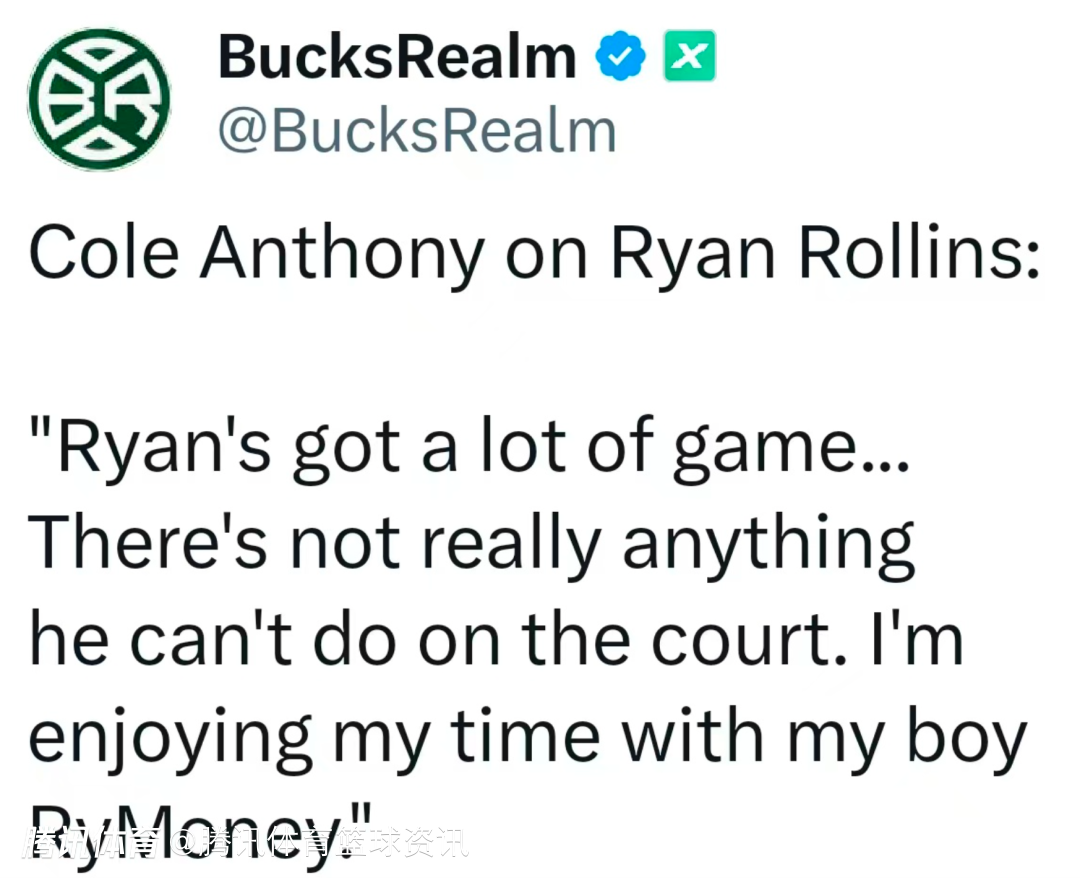1080x878 pixels.
Task: Click the word "on" between the two names
Action: [x=547, y=256]
